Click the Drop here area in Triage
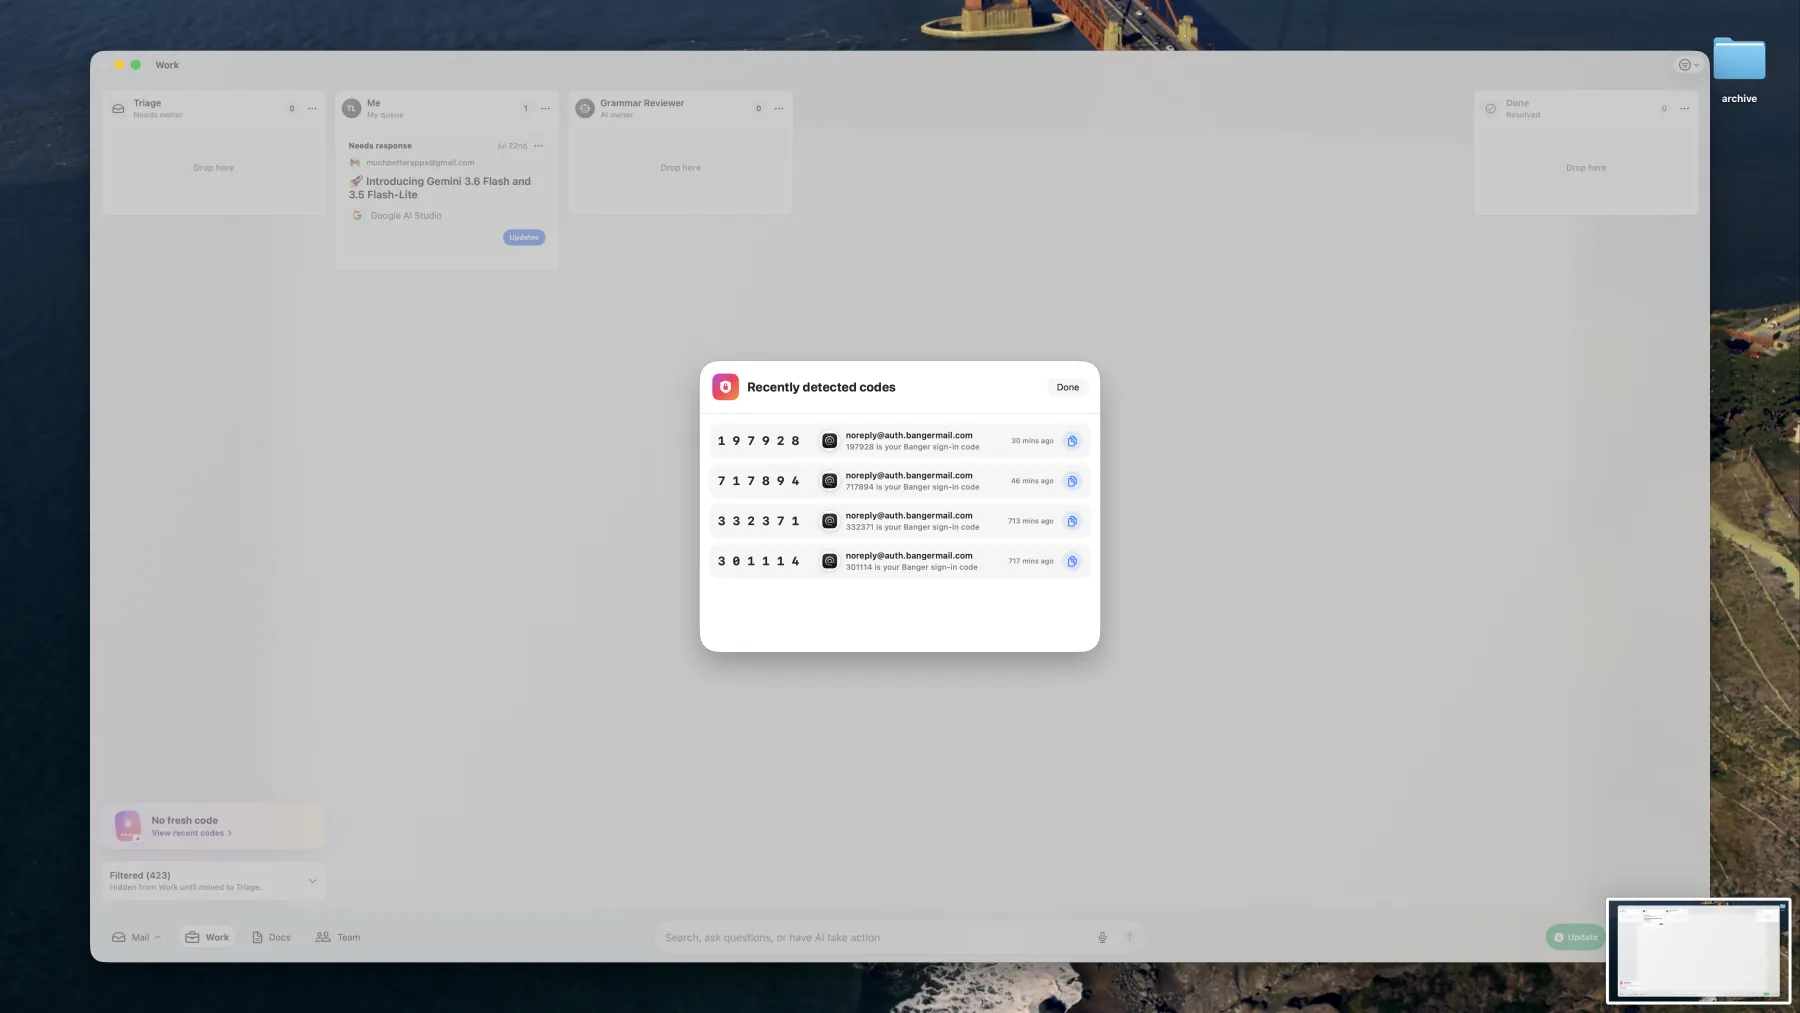Image resolution: width=1800 pixels, height=1013 pixels. (x=214, y=168)
